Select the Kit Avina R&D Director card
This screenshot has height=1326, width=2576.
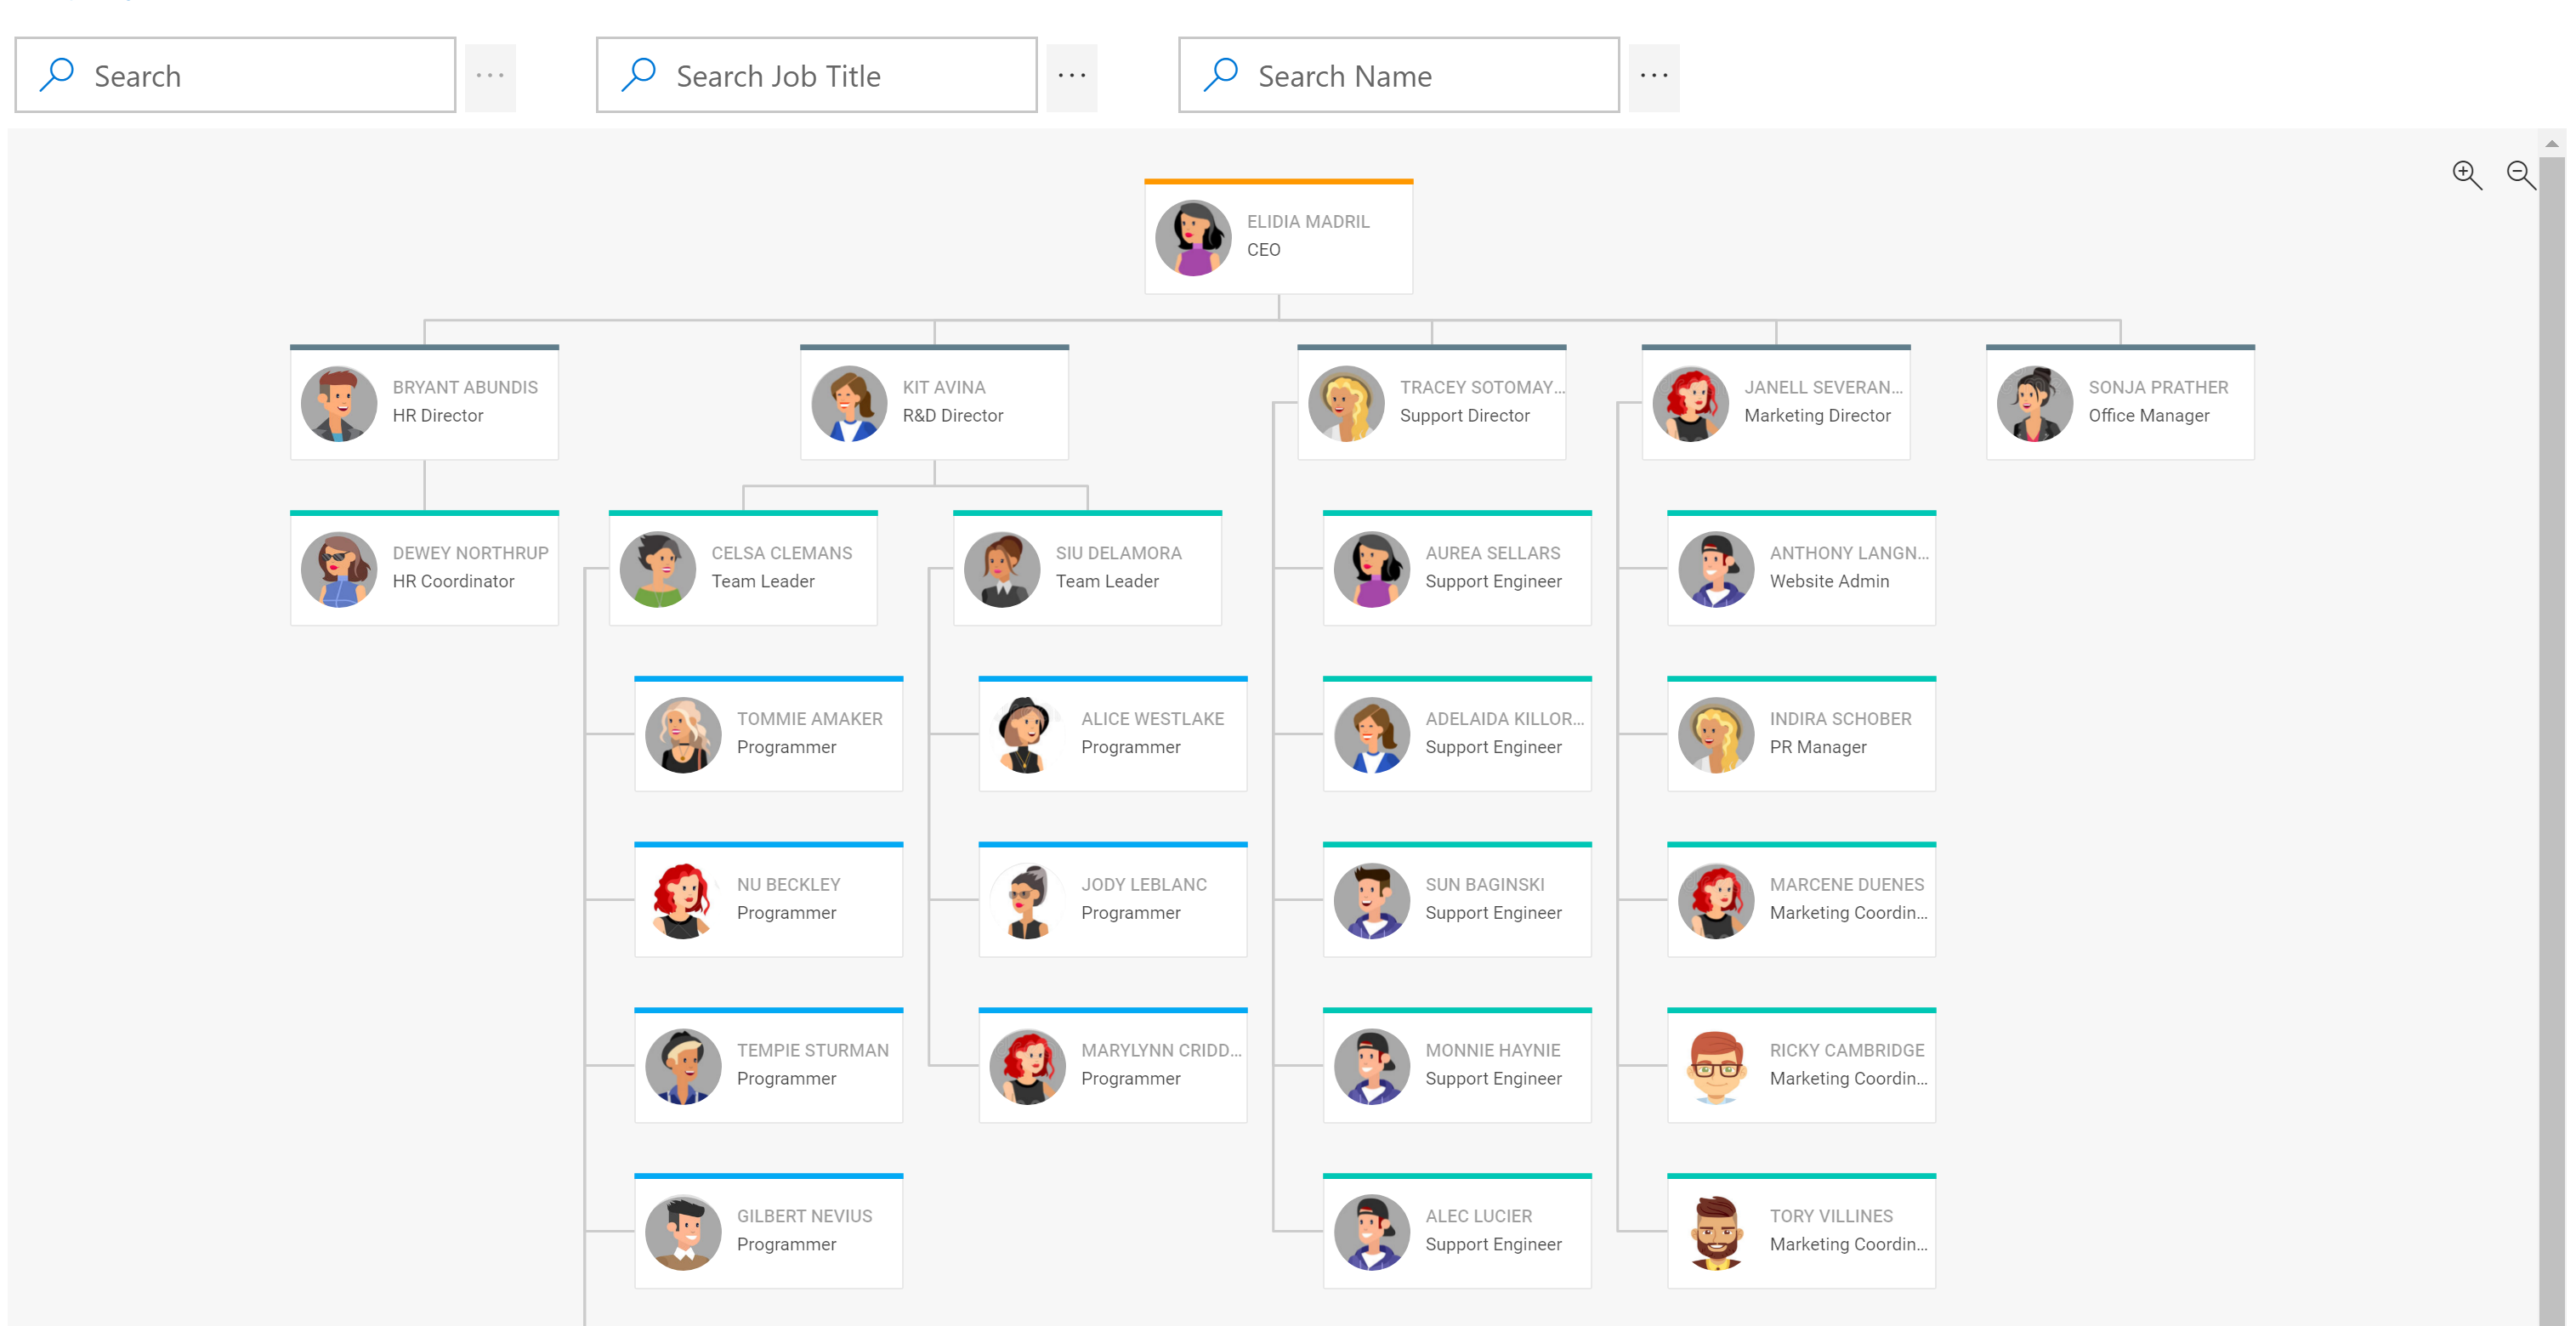934,403
